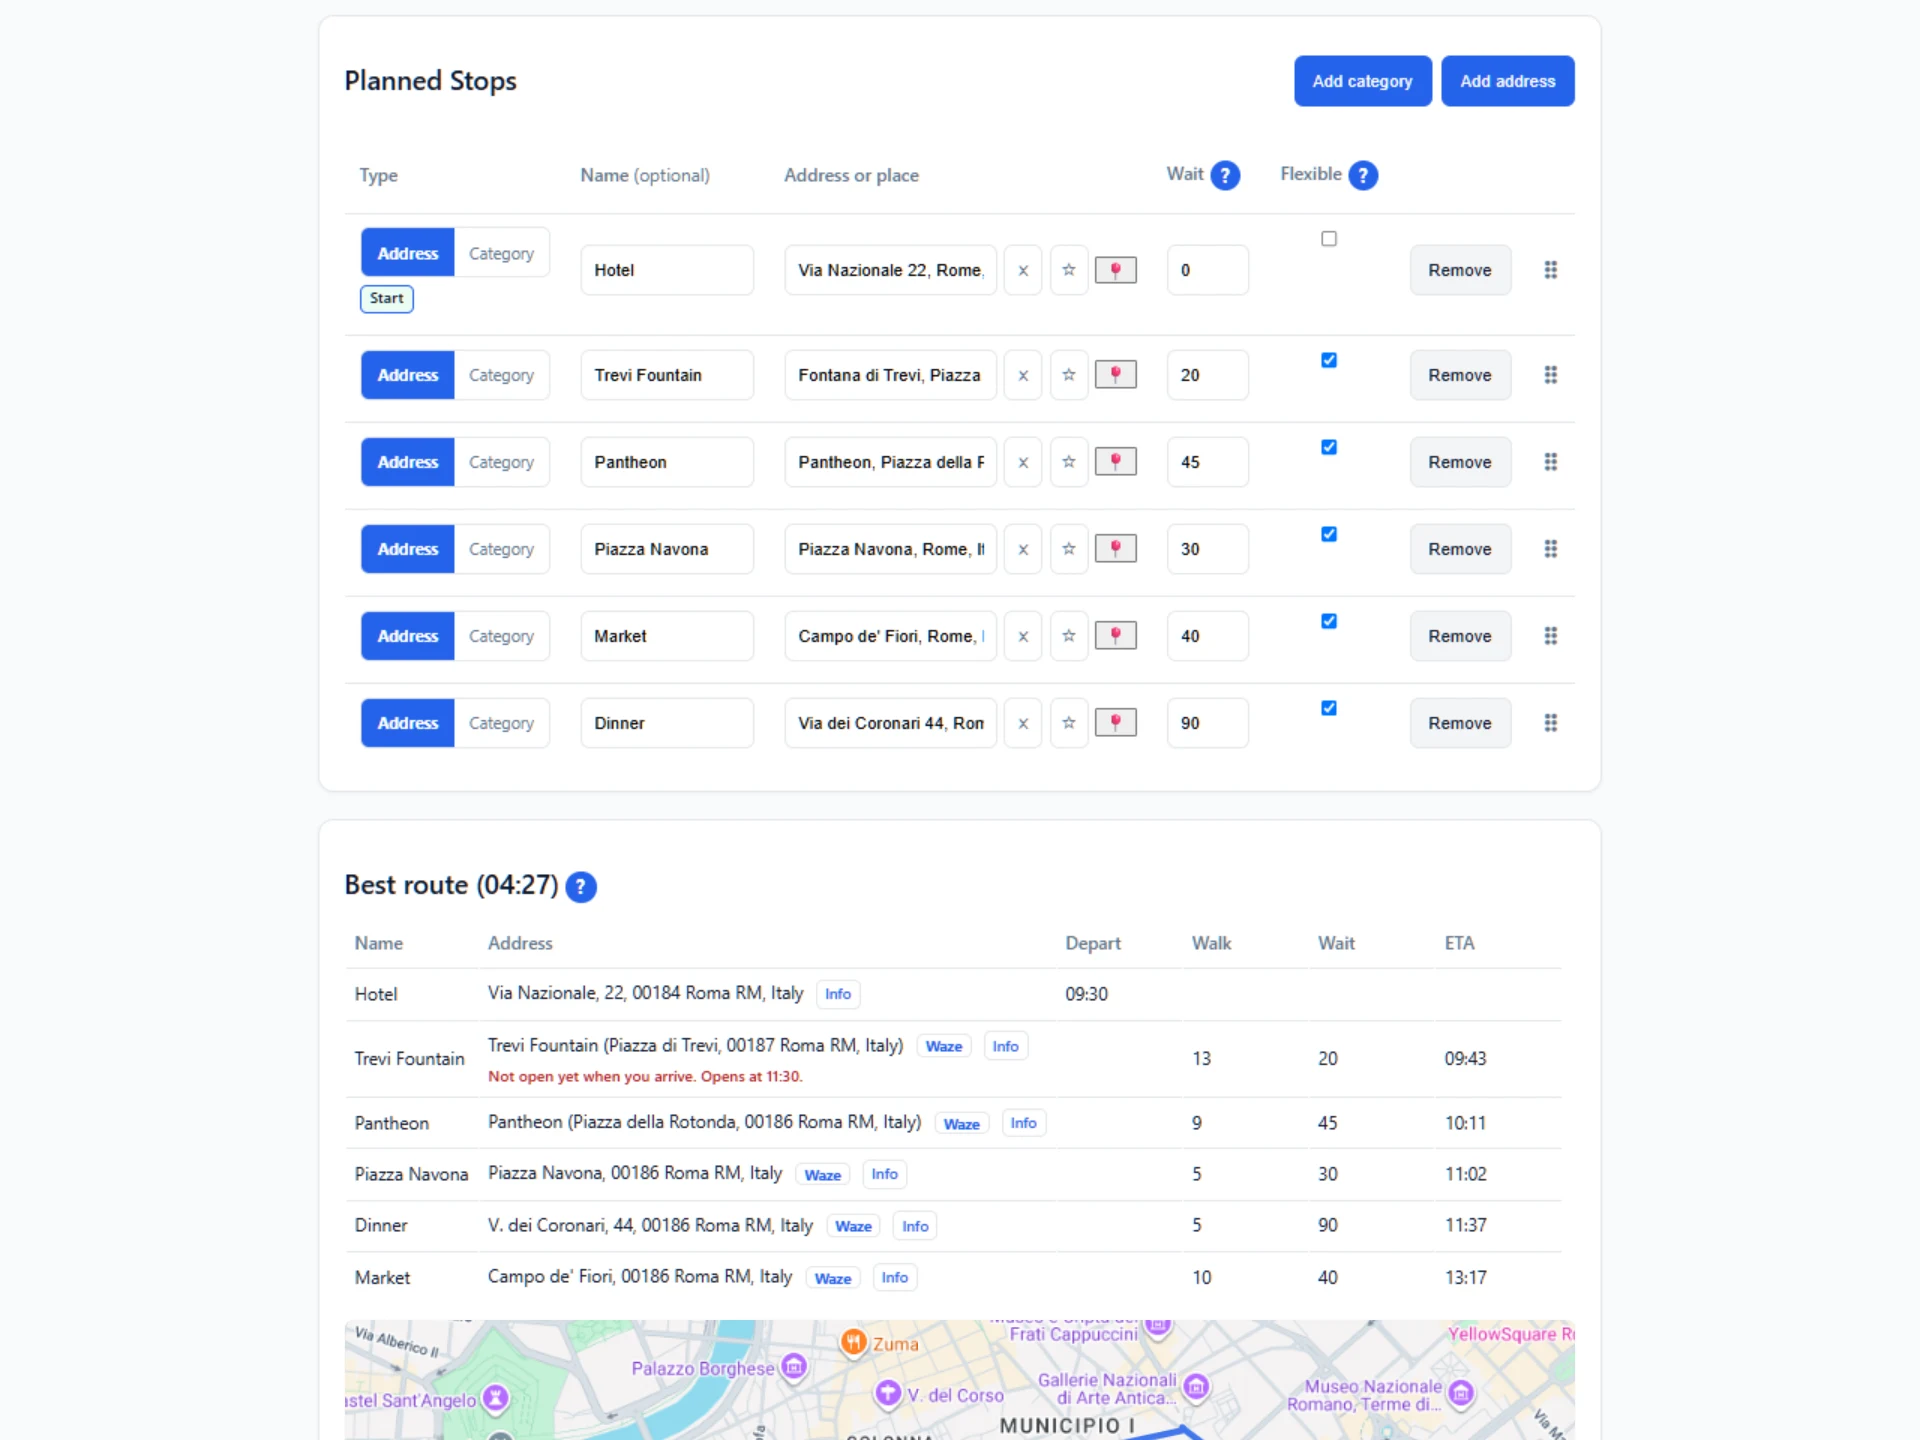Remove the Piazza Navona stop
This screenshot has width=1920, height=1440.
click(x=1460, y=549)
